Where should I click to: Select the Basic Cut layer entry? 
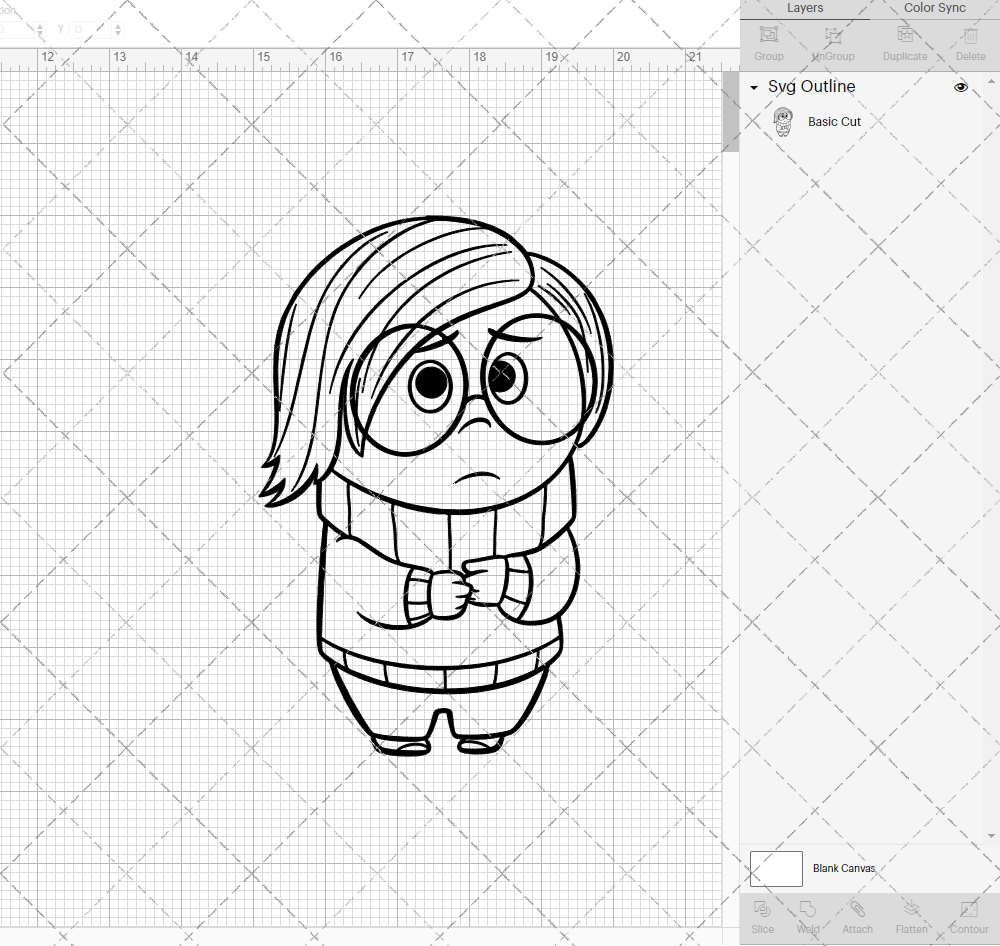click(834, 121)
